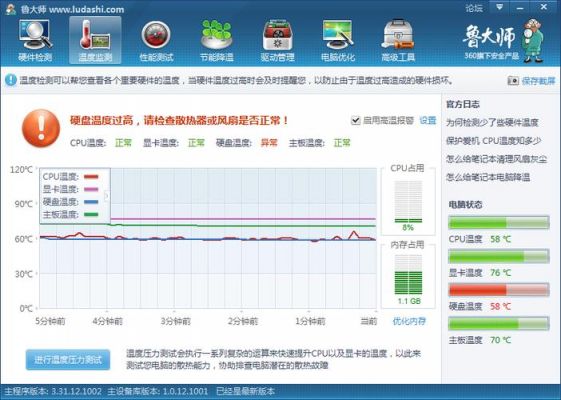
Task: Click the 显卡温度 正常 status text
Action: [x=196, y=143]
